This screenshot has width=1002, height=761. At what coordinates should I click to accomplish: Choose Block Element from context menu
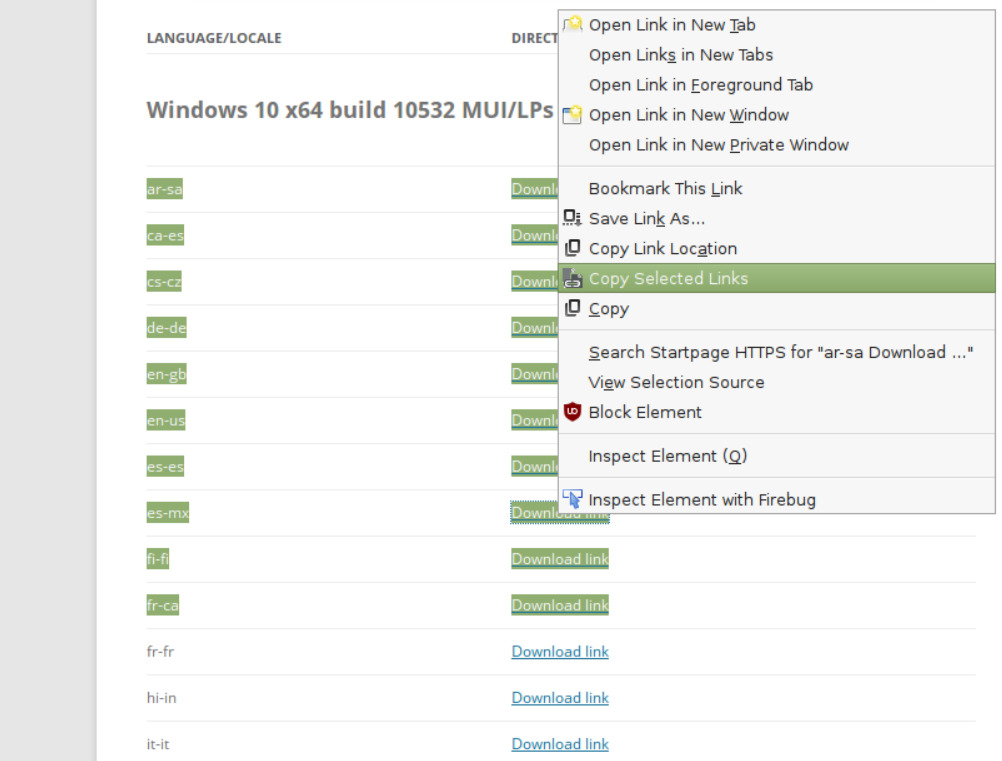coord(776,412)
